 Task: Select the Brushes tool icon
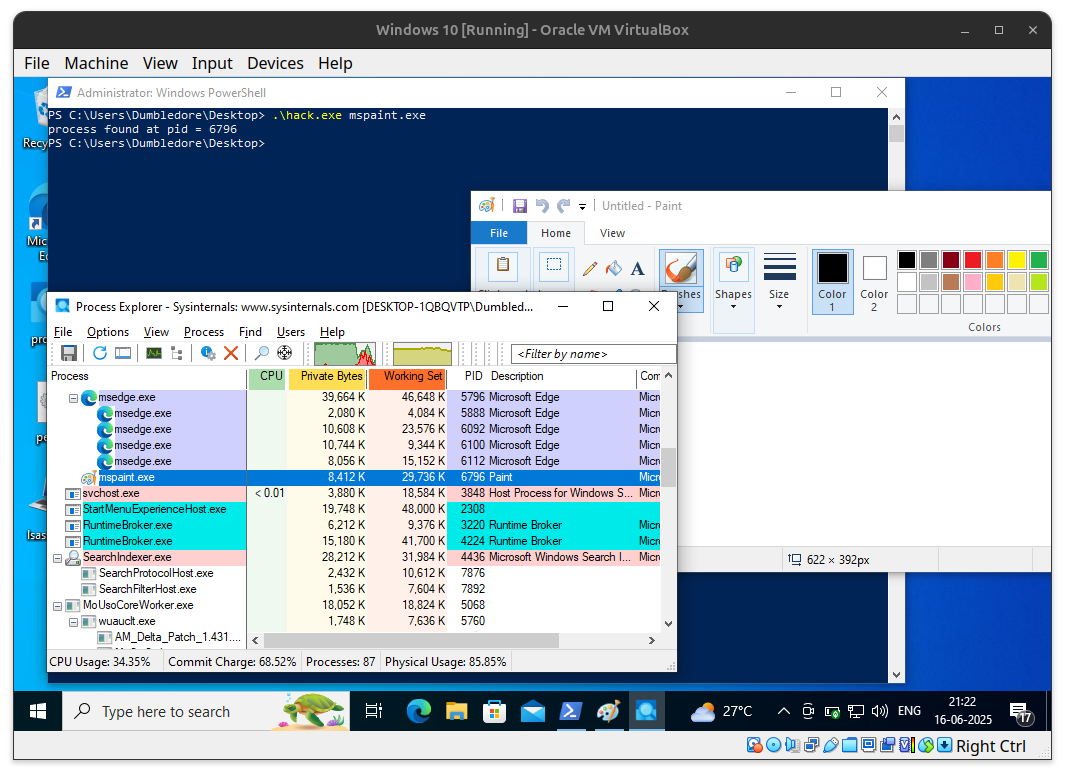click(681, 267)
